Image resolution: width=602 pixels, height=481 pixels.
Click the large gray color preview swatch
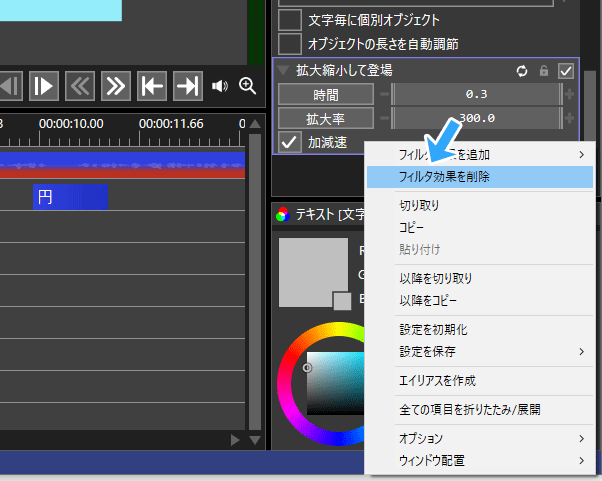pos(313,272)
